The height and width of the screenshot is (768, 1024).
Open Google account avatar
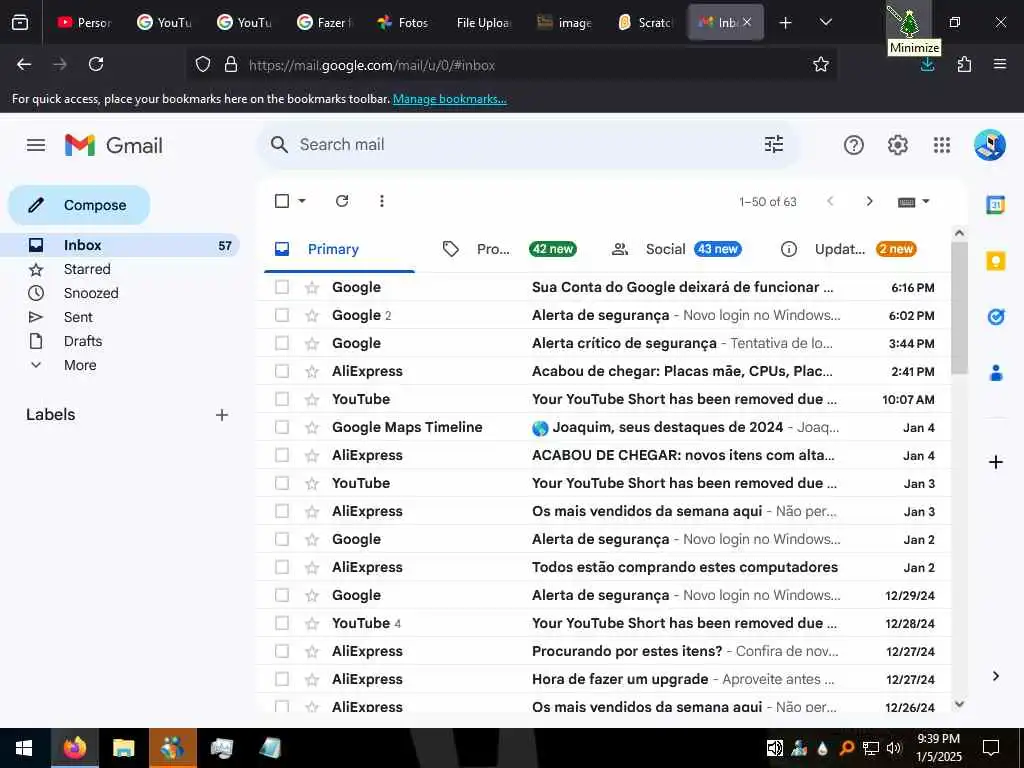click(x=990, y=145)
